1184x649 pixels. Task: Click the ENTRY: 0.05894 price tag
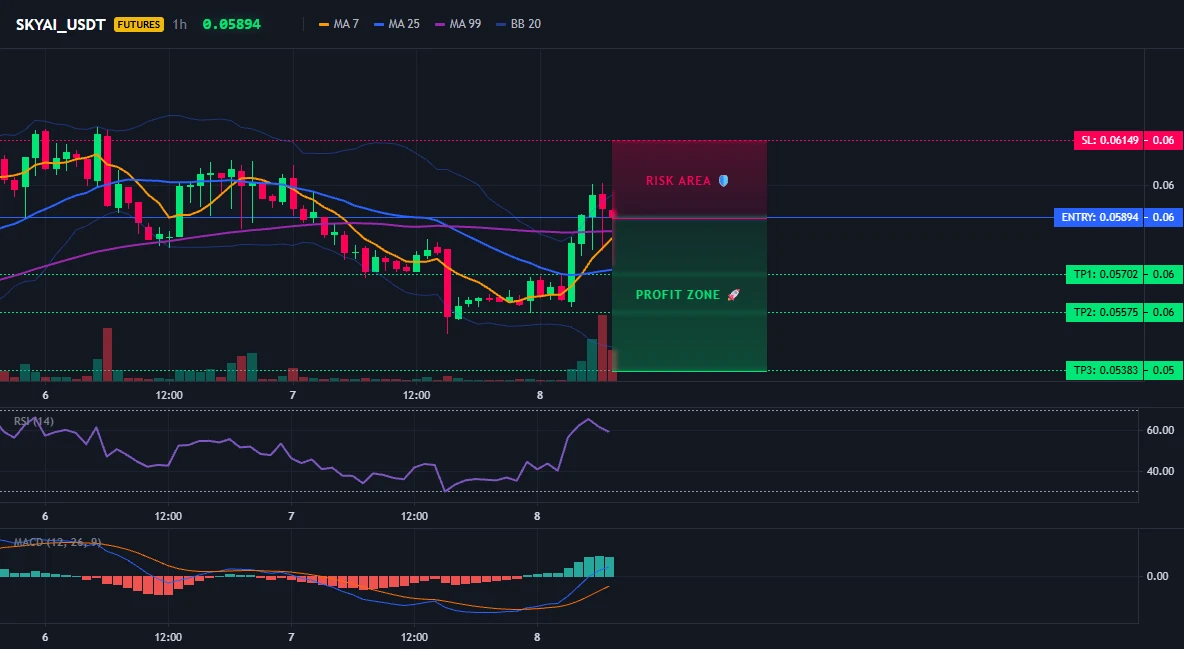(x=1098, y=218)
